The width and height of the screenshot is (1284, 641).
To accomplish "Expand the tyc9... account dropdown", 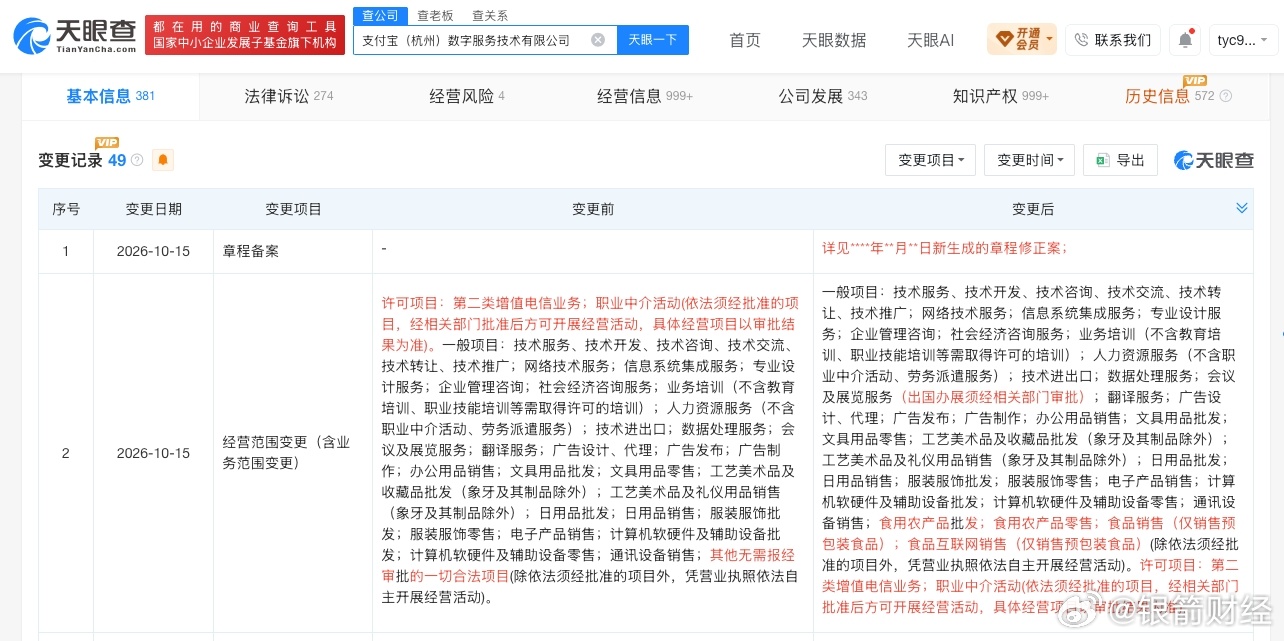I will [1243, 40].
